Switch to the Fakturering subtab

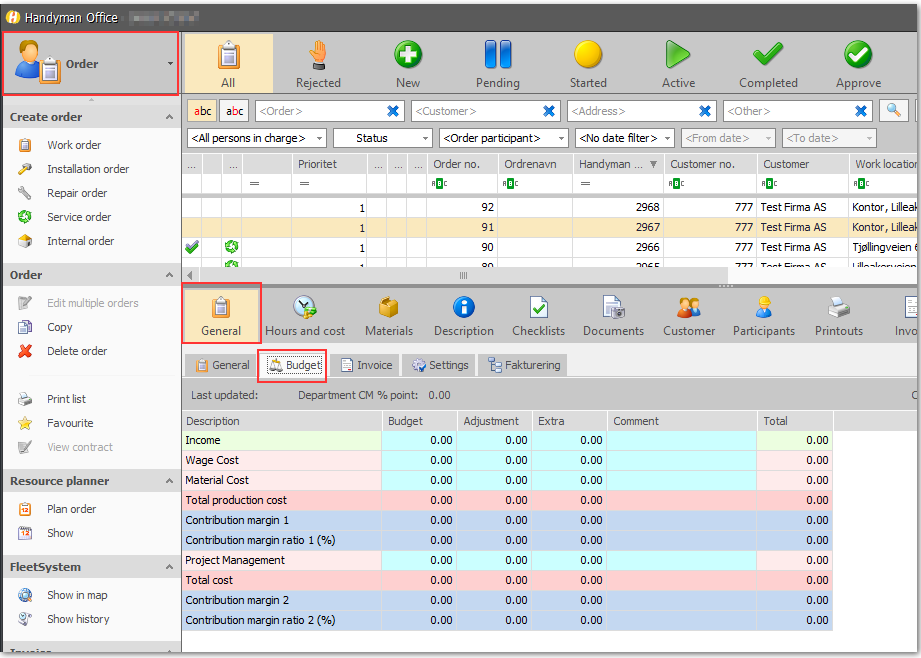(x=525, y=365)
